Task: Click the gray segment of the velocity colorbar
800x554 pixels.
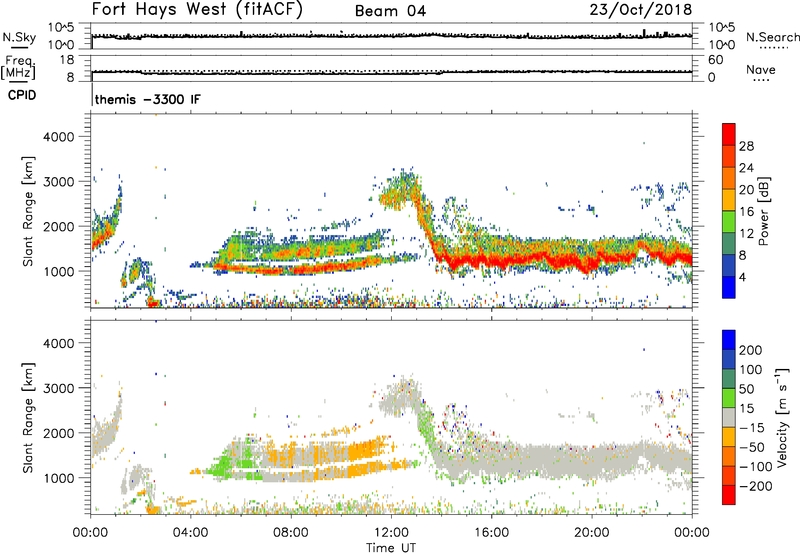Action: [x=729, y=418]
